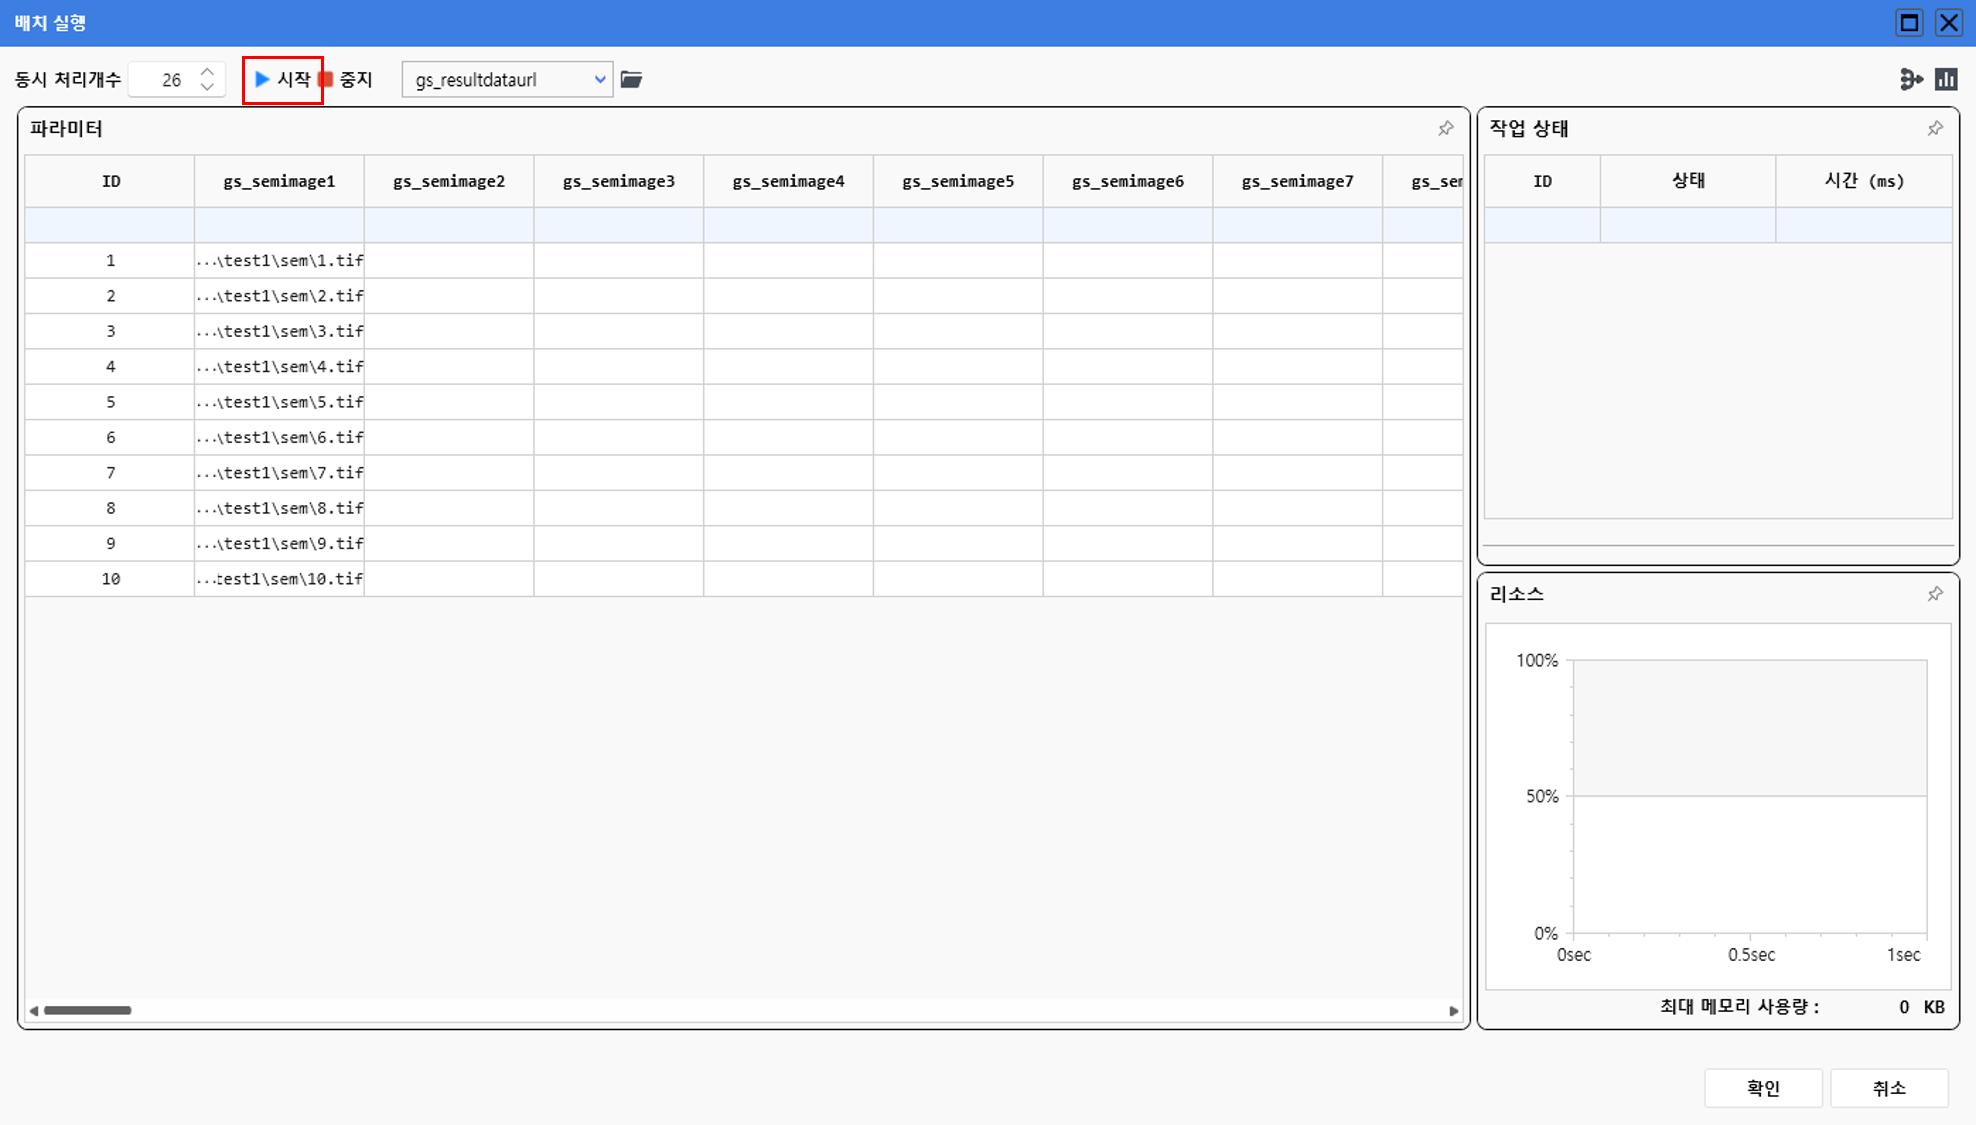Click the 시작 play button
This screenshot has width=1976, height=1125.
coord(282,79)
